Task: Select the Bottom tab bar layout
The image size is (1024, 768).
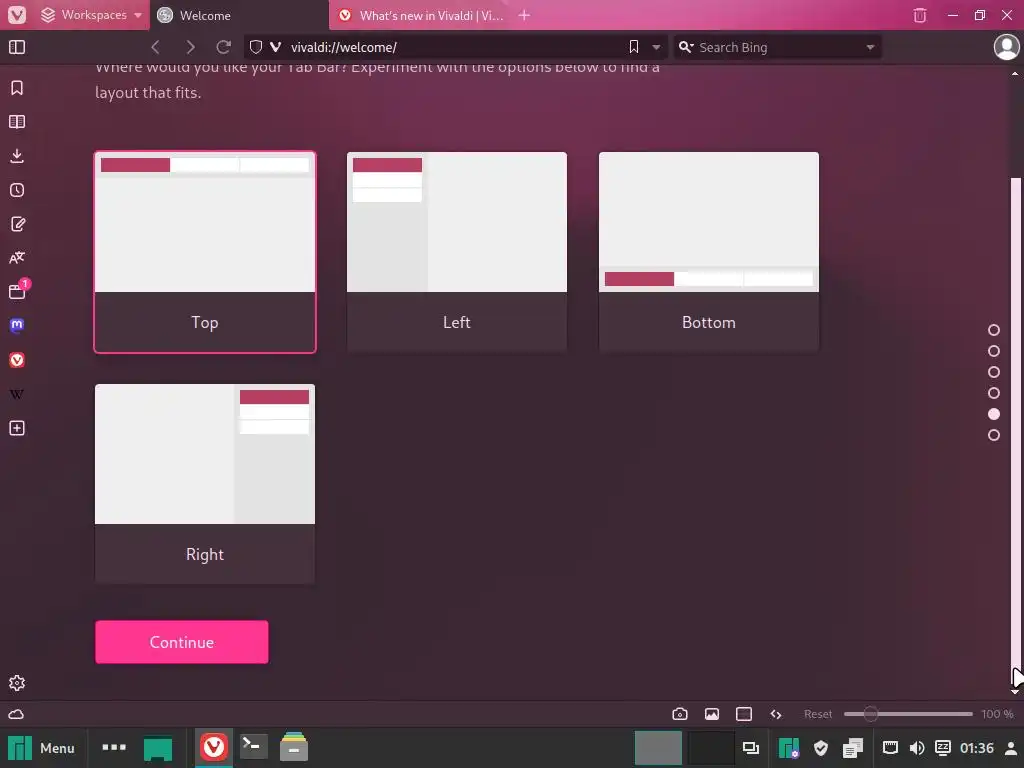Action: pyautogui.click(x=709, y=252)
